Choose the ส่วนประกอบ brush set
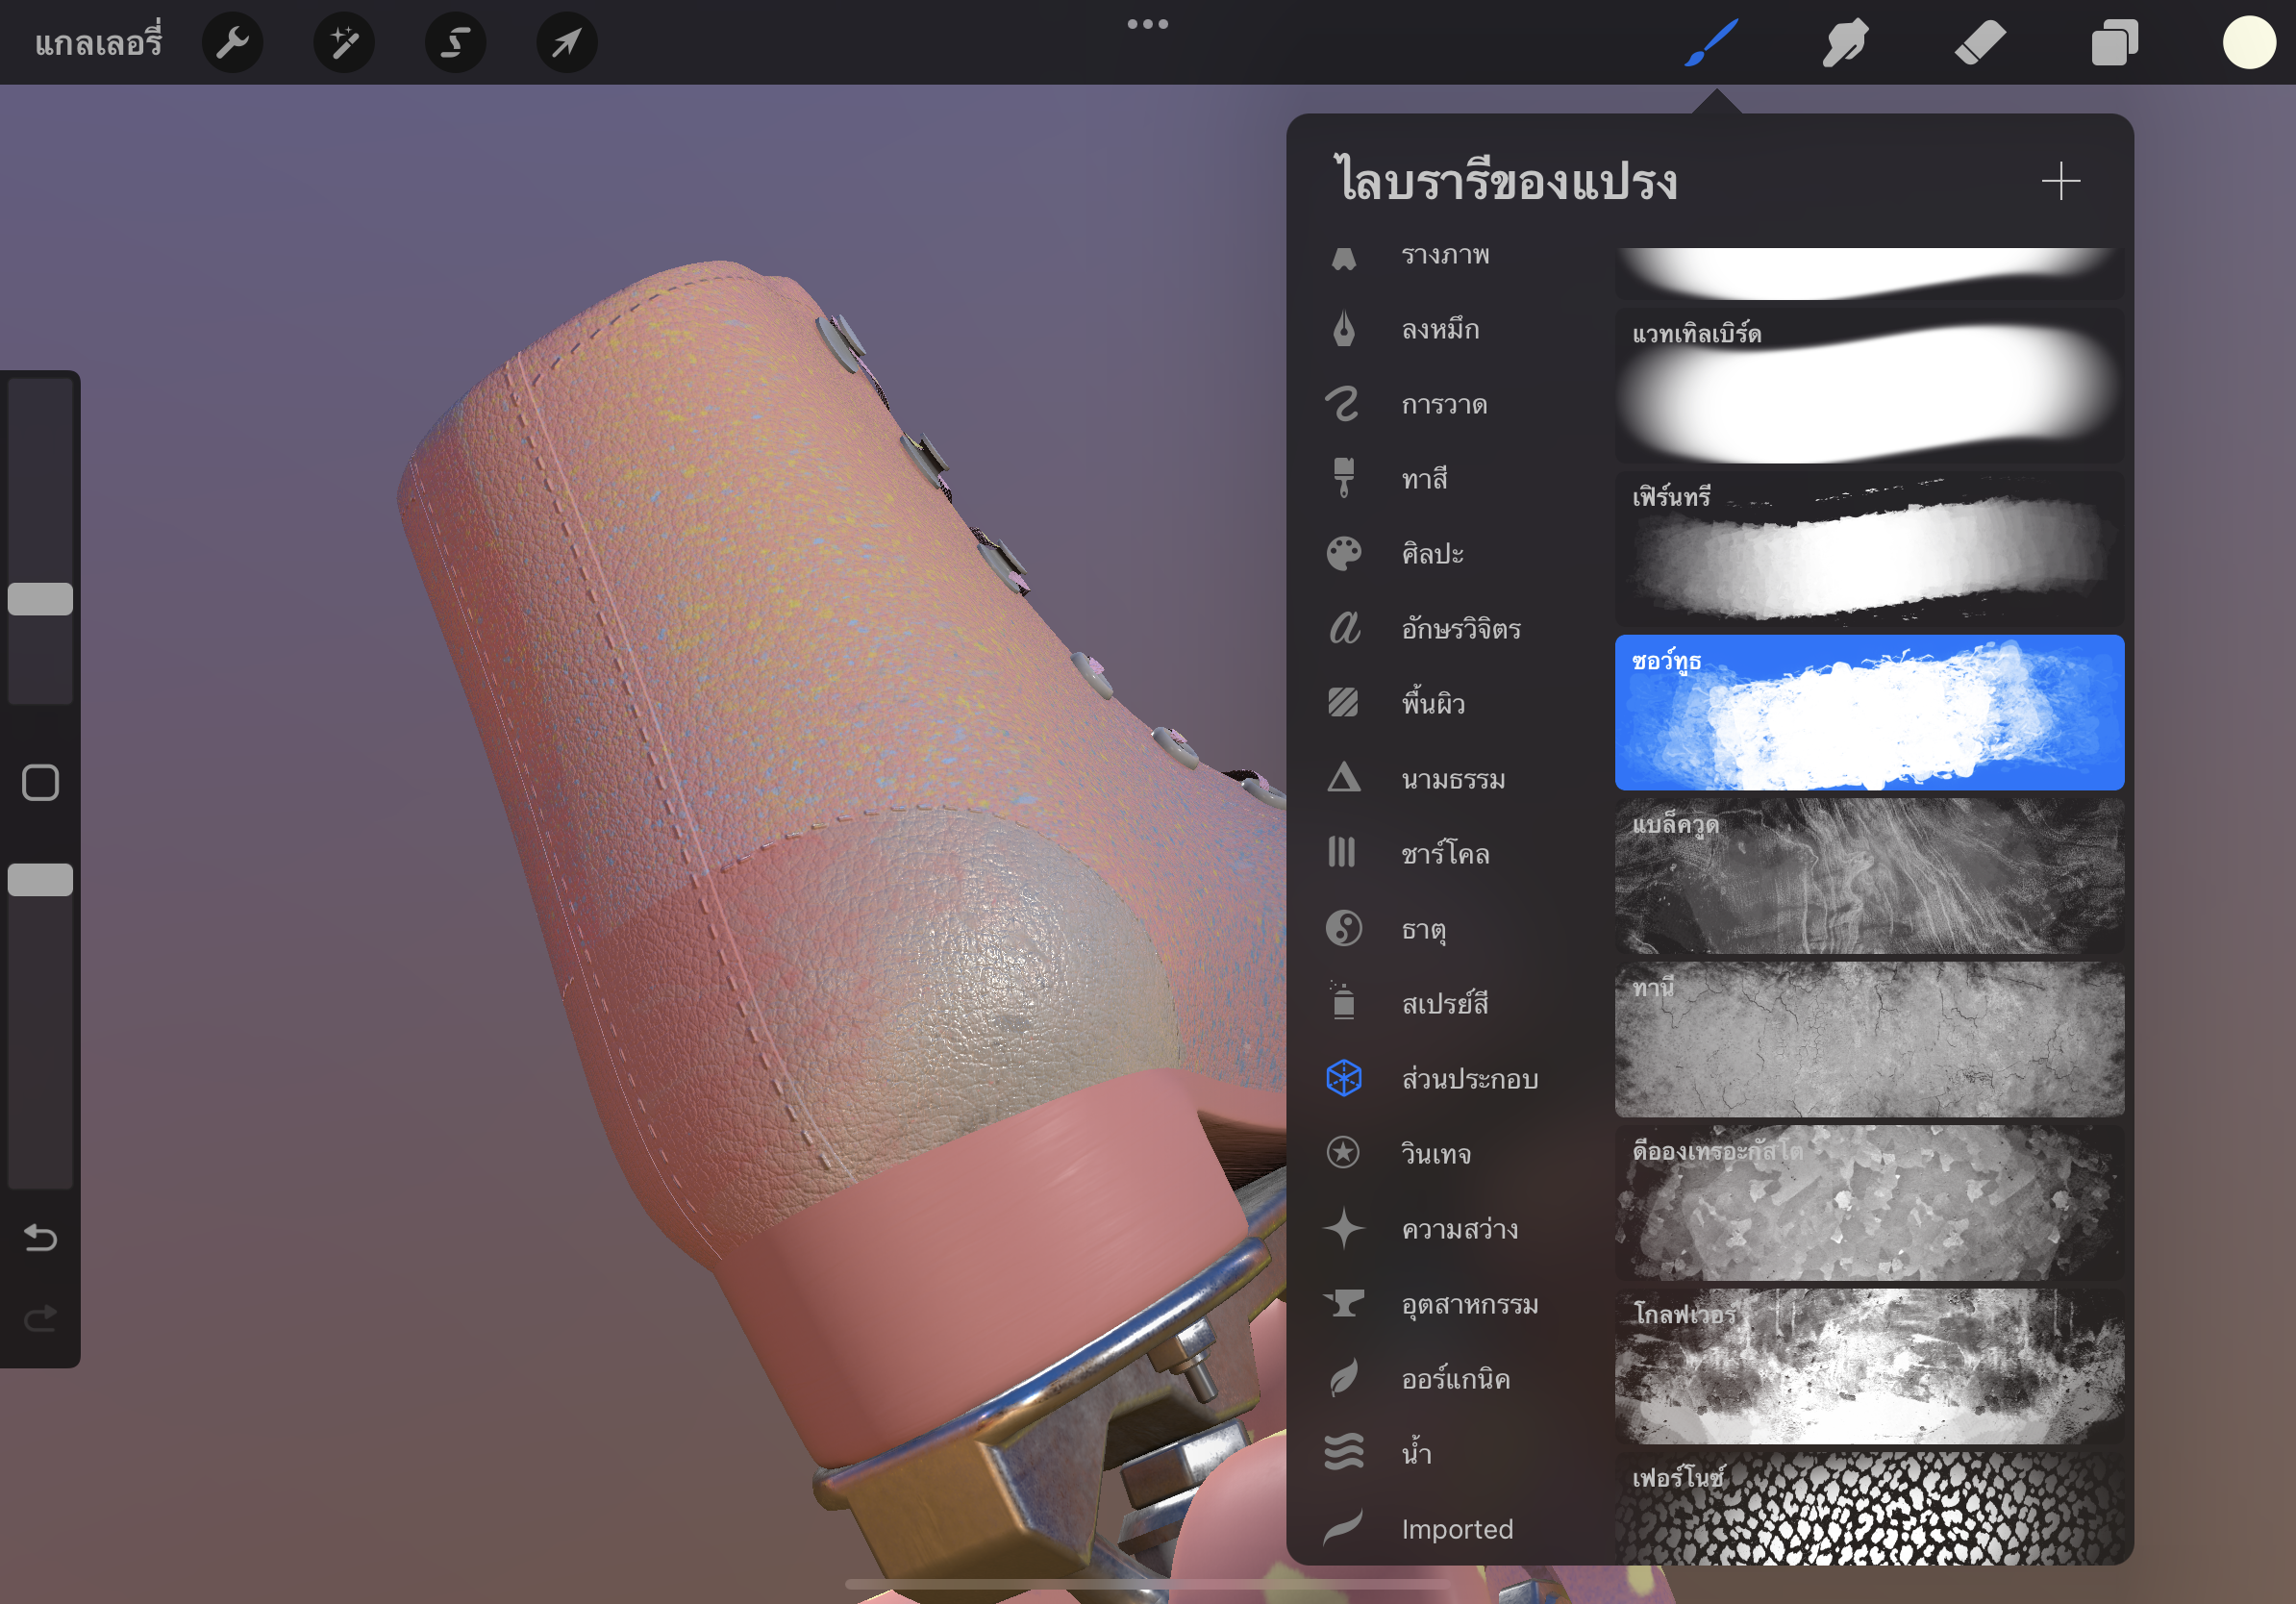 (1468, 1078)
